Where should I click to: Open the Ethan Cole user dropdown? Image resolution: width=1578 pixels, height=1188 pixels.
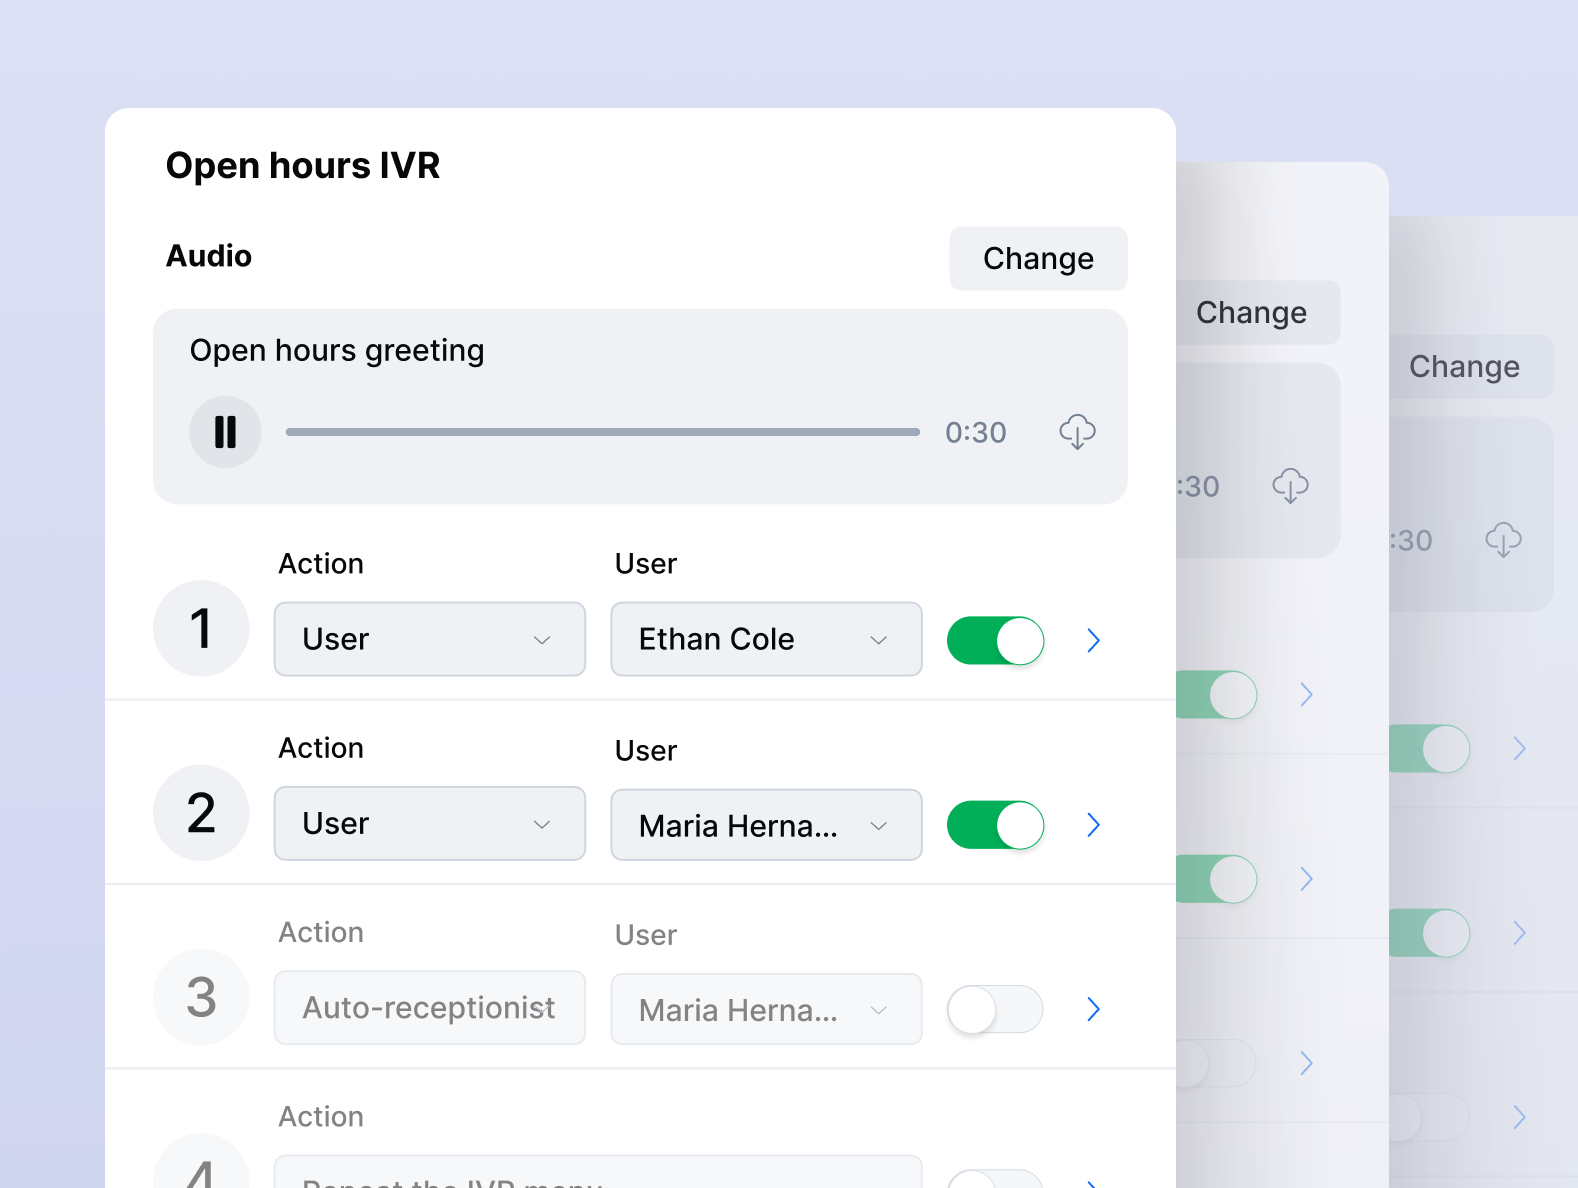tap(766, 639)
